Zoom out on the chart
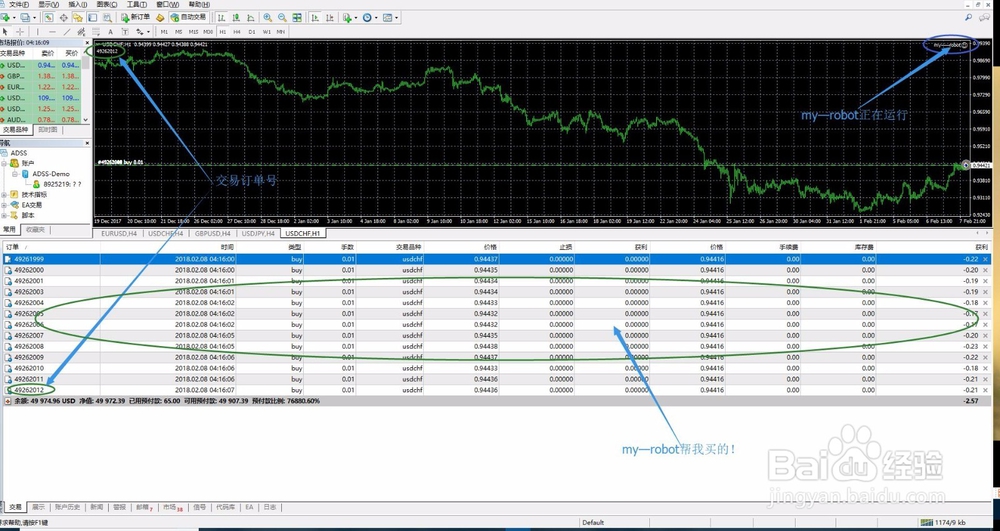This screenshot has width=1000, height=531. pyautogui.click(x=283, y=17)
